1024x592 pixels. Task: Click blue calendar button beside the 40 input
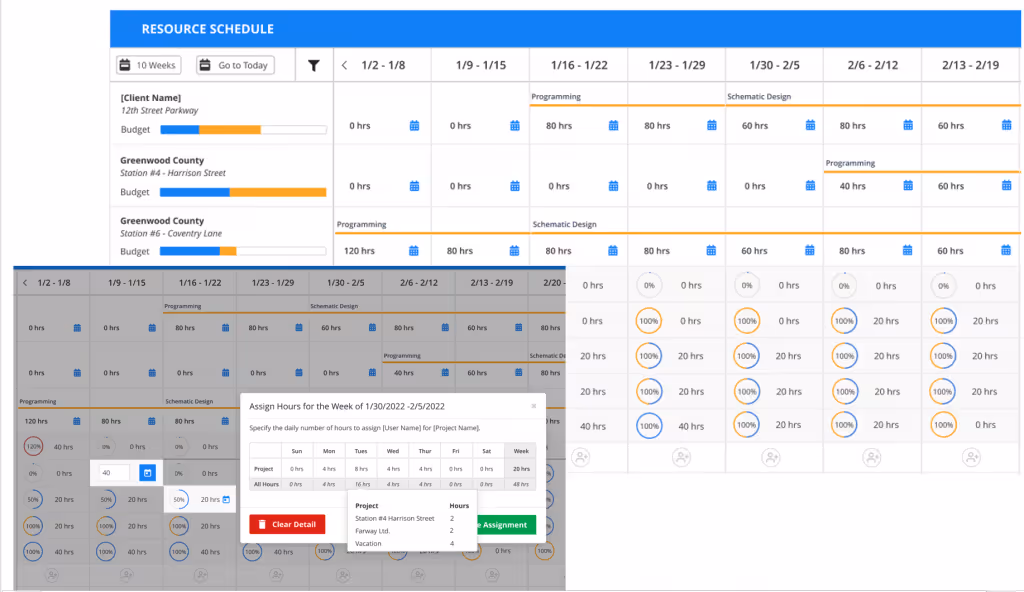coord(148,472)
